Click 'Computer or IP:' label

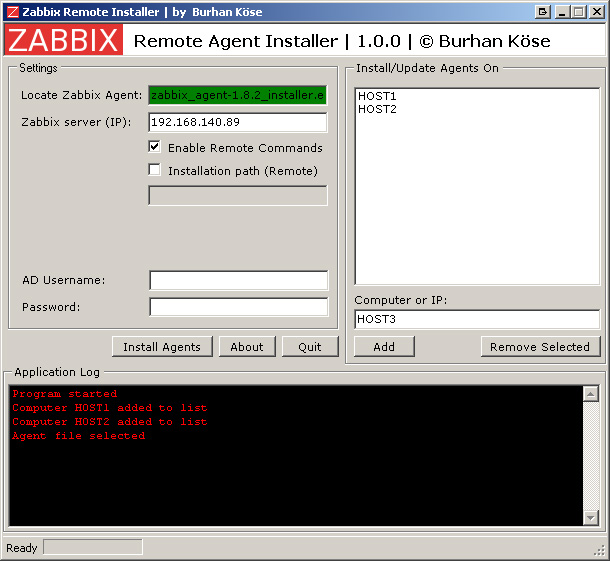401,300
